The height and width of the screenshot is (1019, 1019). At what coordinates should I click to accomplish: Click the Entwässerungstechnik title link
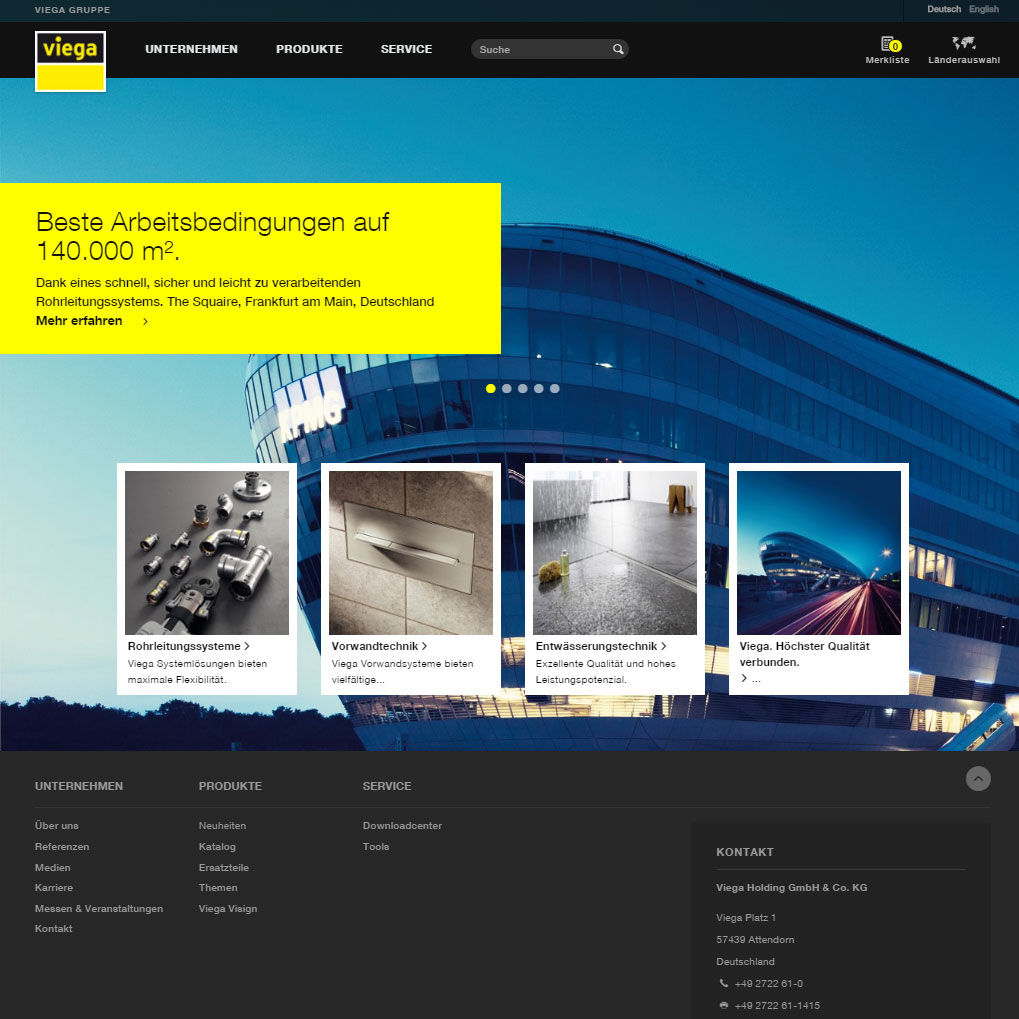(600, 646)
